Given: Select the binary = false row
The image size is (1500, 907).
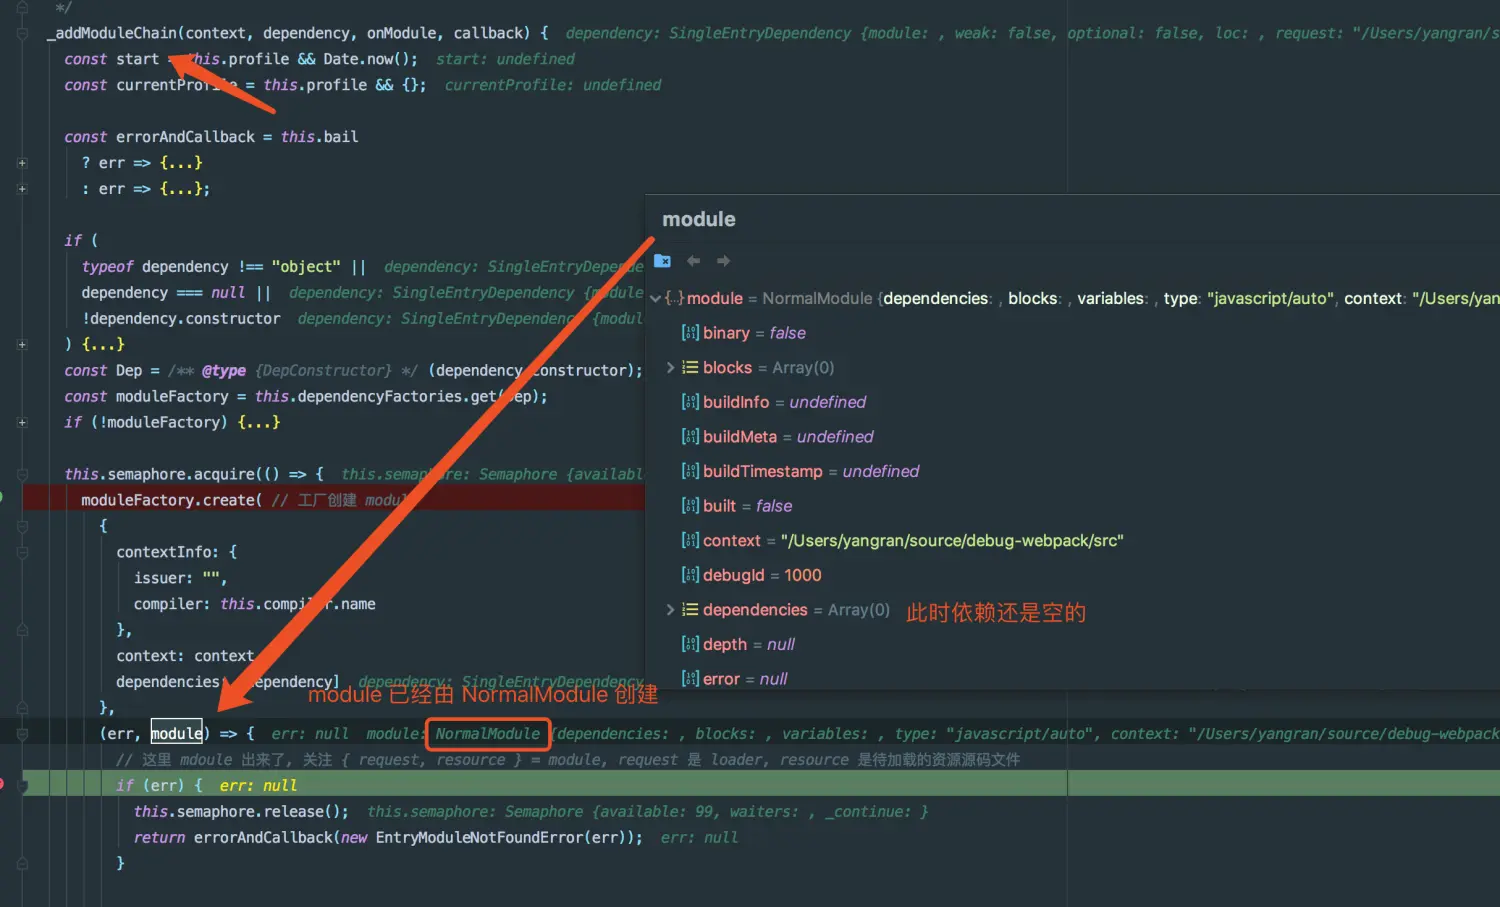Looking at the screenshot, I should 1073,333.
